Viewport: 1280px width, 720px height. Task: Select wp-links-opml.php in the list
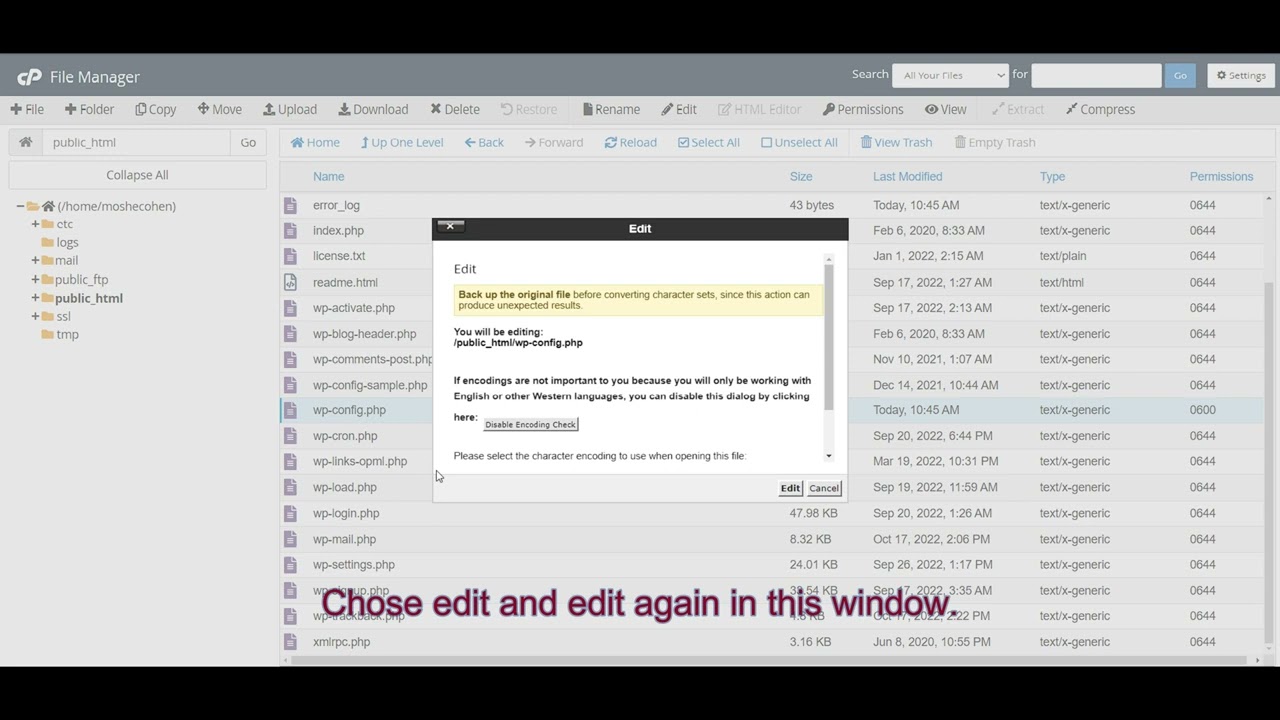point(360,462)
